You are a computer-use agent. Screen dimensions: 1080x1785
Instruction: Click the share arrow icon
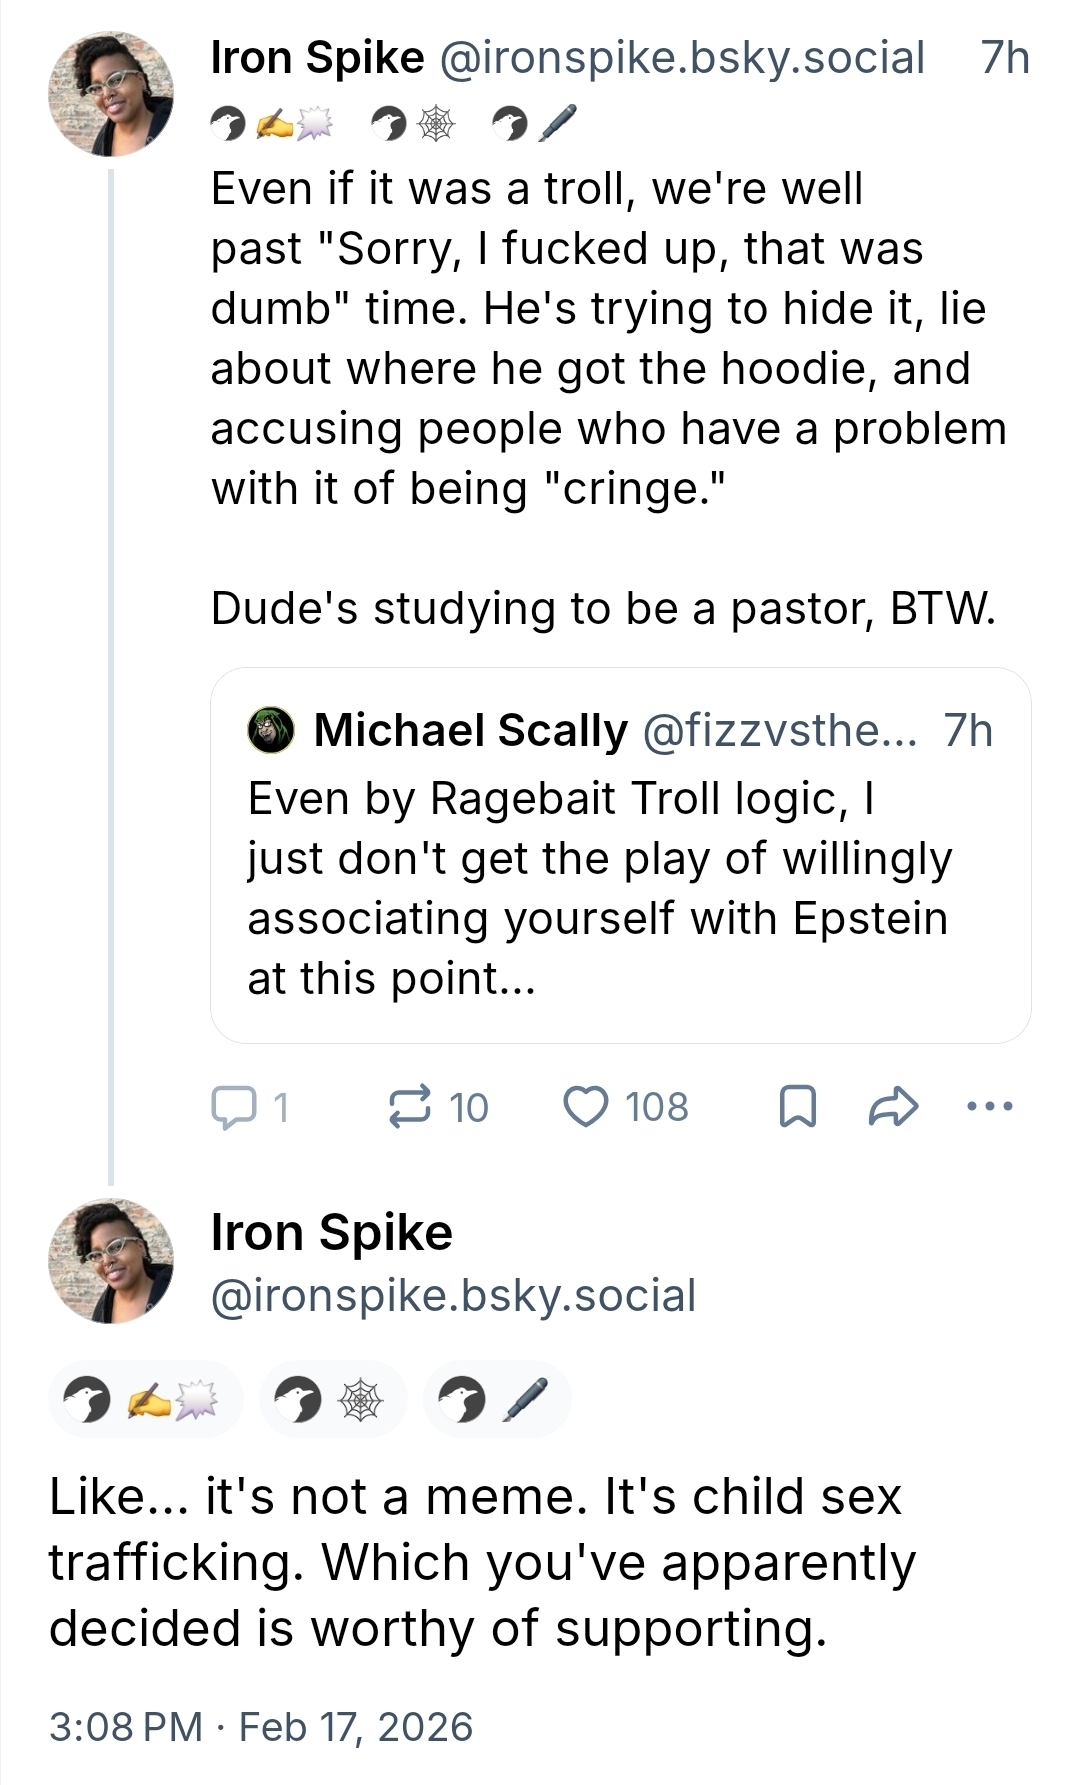coord(893,1107)
